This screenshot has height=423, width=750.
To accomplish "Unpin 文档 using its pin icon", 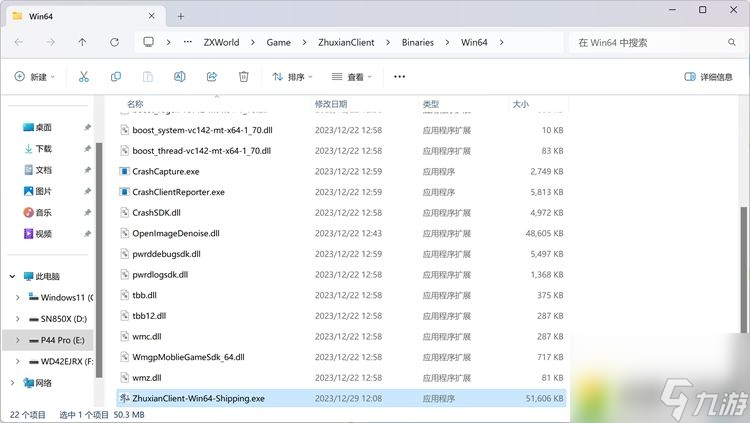I will [87, 170].
